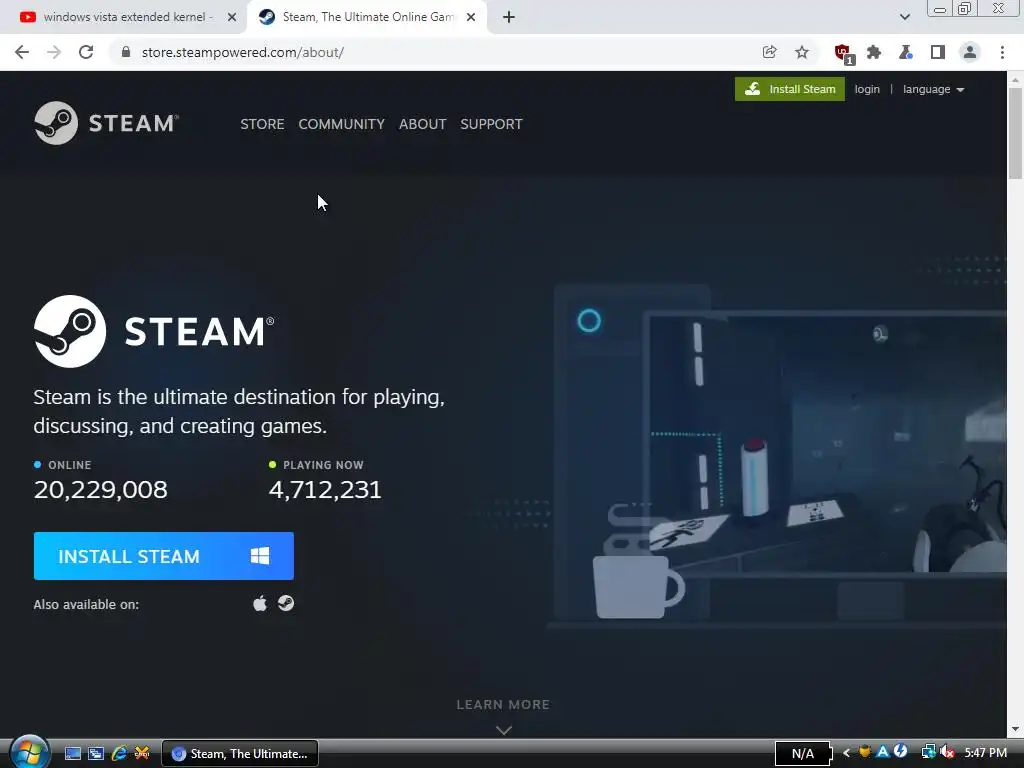This screenshot has width=1024, height=768.
Task: Open a new browser tab
Action: coord(509,17)
